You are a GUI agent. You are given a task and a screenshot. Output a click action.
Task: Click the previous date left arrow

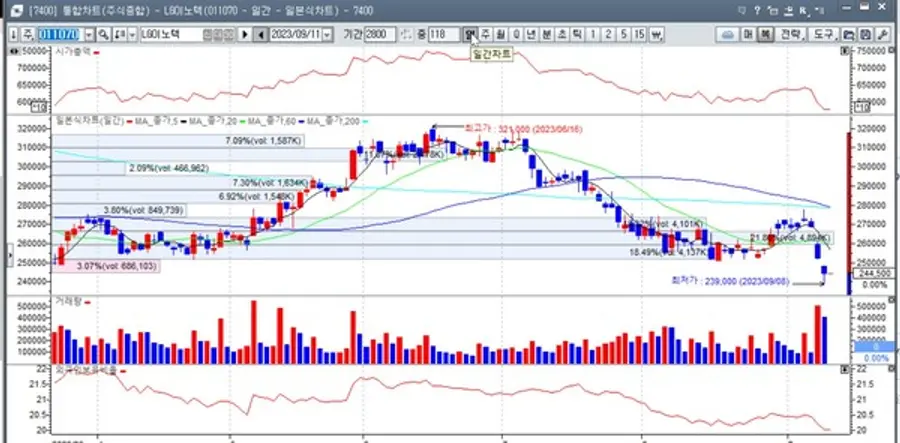tap(261, 34)
